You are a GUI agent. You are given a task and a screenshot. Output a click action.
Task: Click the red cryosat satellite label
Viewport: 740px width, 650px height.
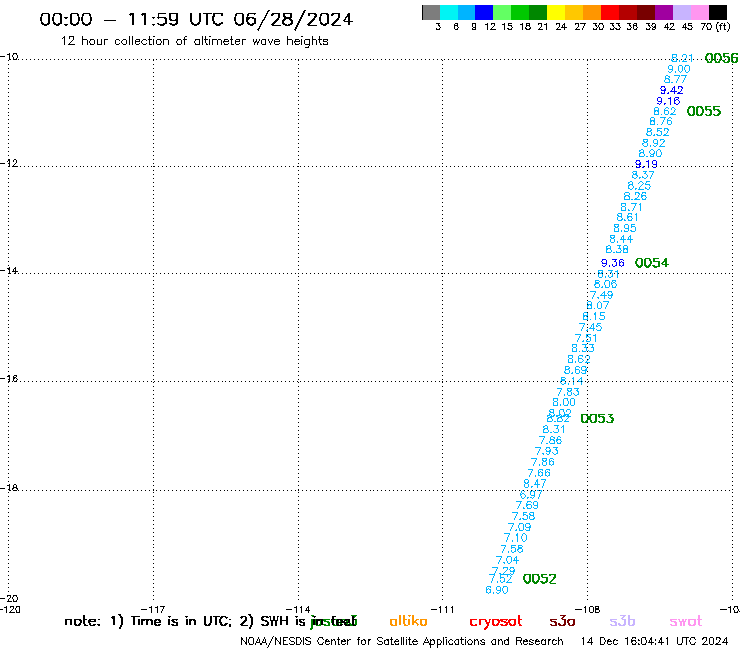[x=496, y=622]
